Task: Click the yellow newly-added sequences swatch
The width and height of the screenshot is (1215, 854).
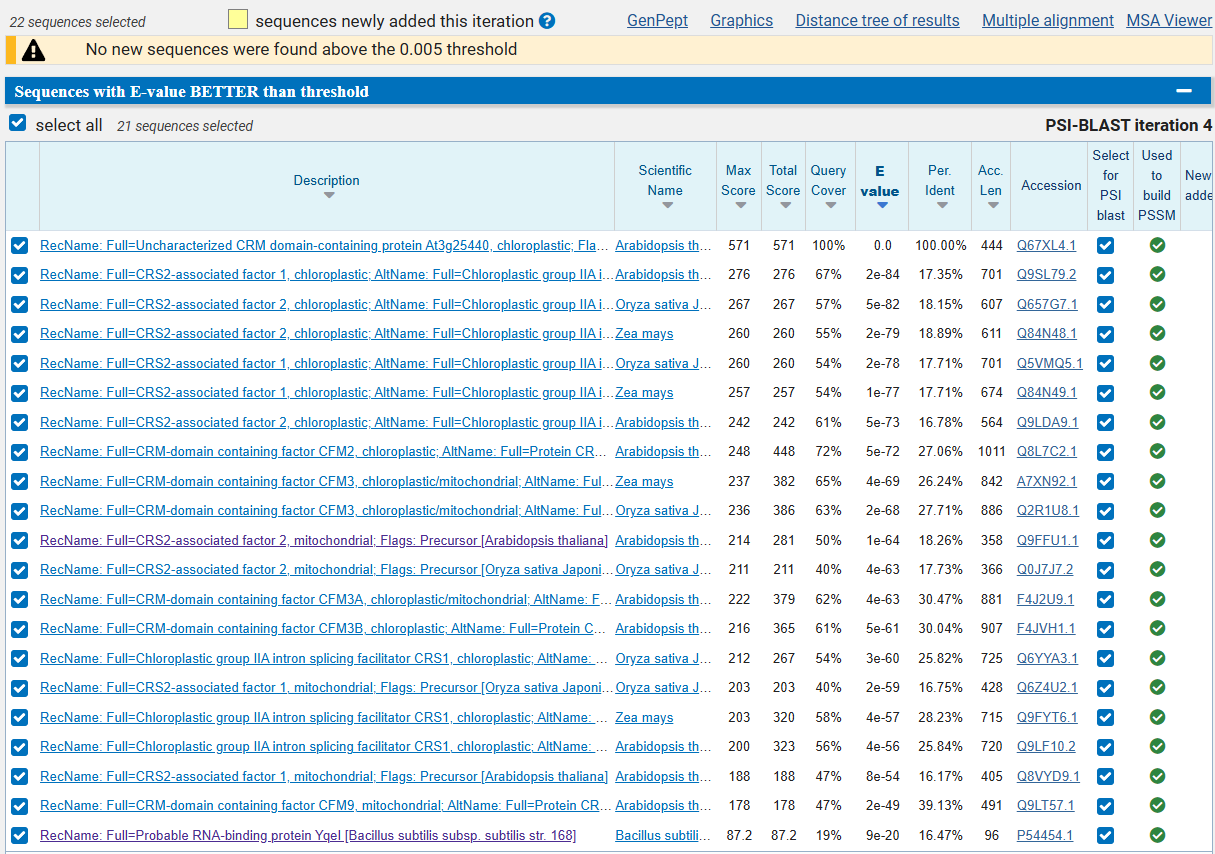Action: [238, 20]
